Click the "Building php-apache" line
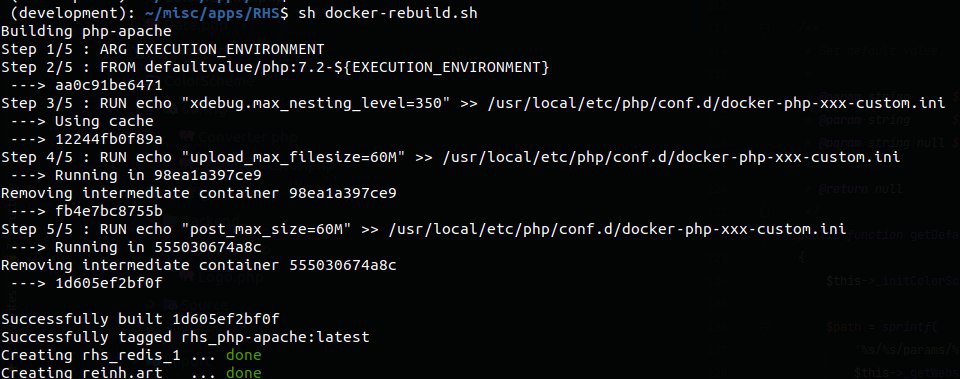 pyautogui.click(x=86, y=31)
